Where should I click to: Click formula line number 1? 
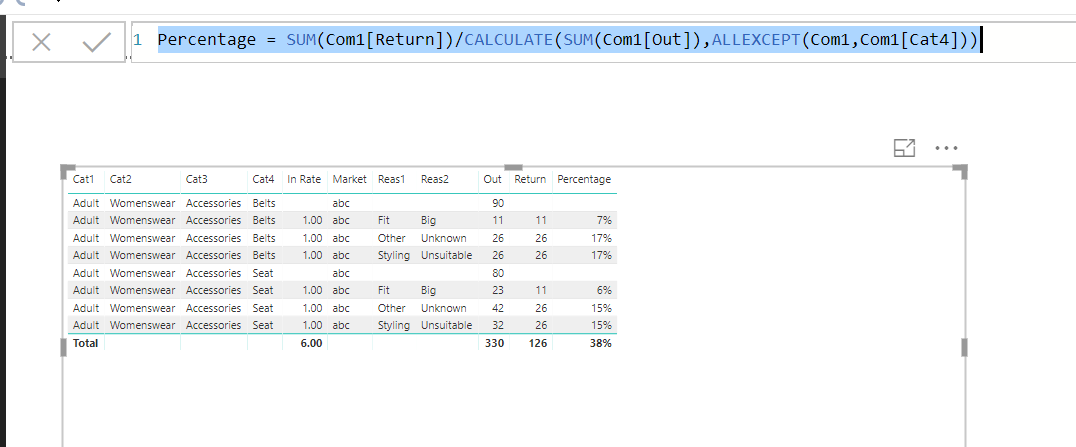138,40
